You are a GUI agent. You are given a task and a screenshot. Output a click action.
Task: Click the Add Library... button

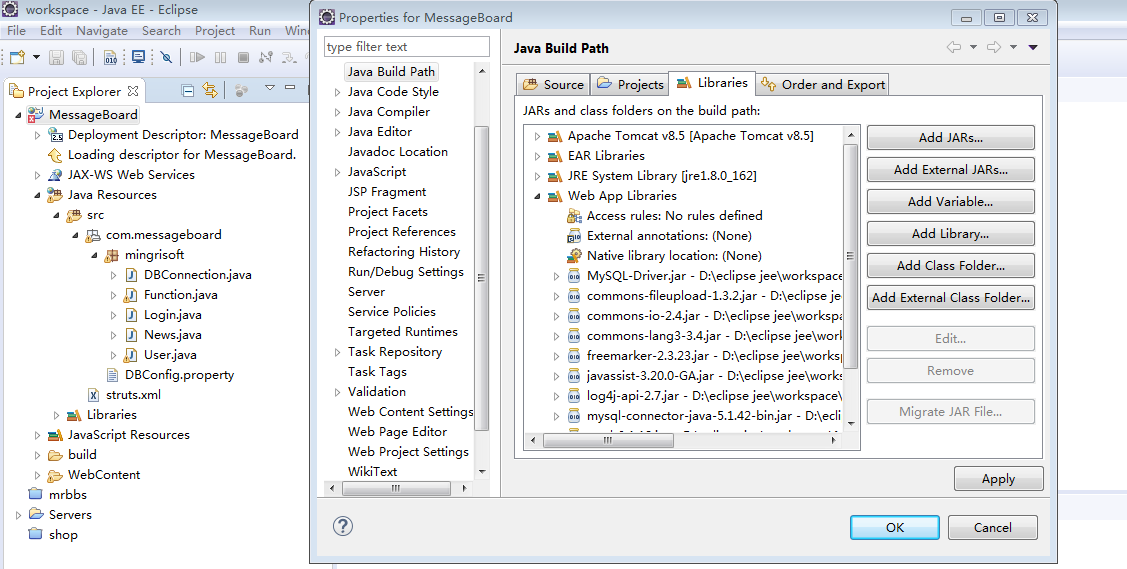coord(950,233)
